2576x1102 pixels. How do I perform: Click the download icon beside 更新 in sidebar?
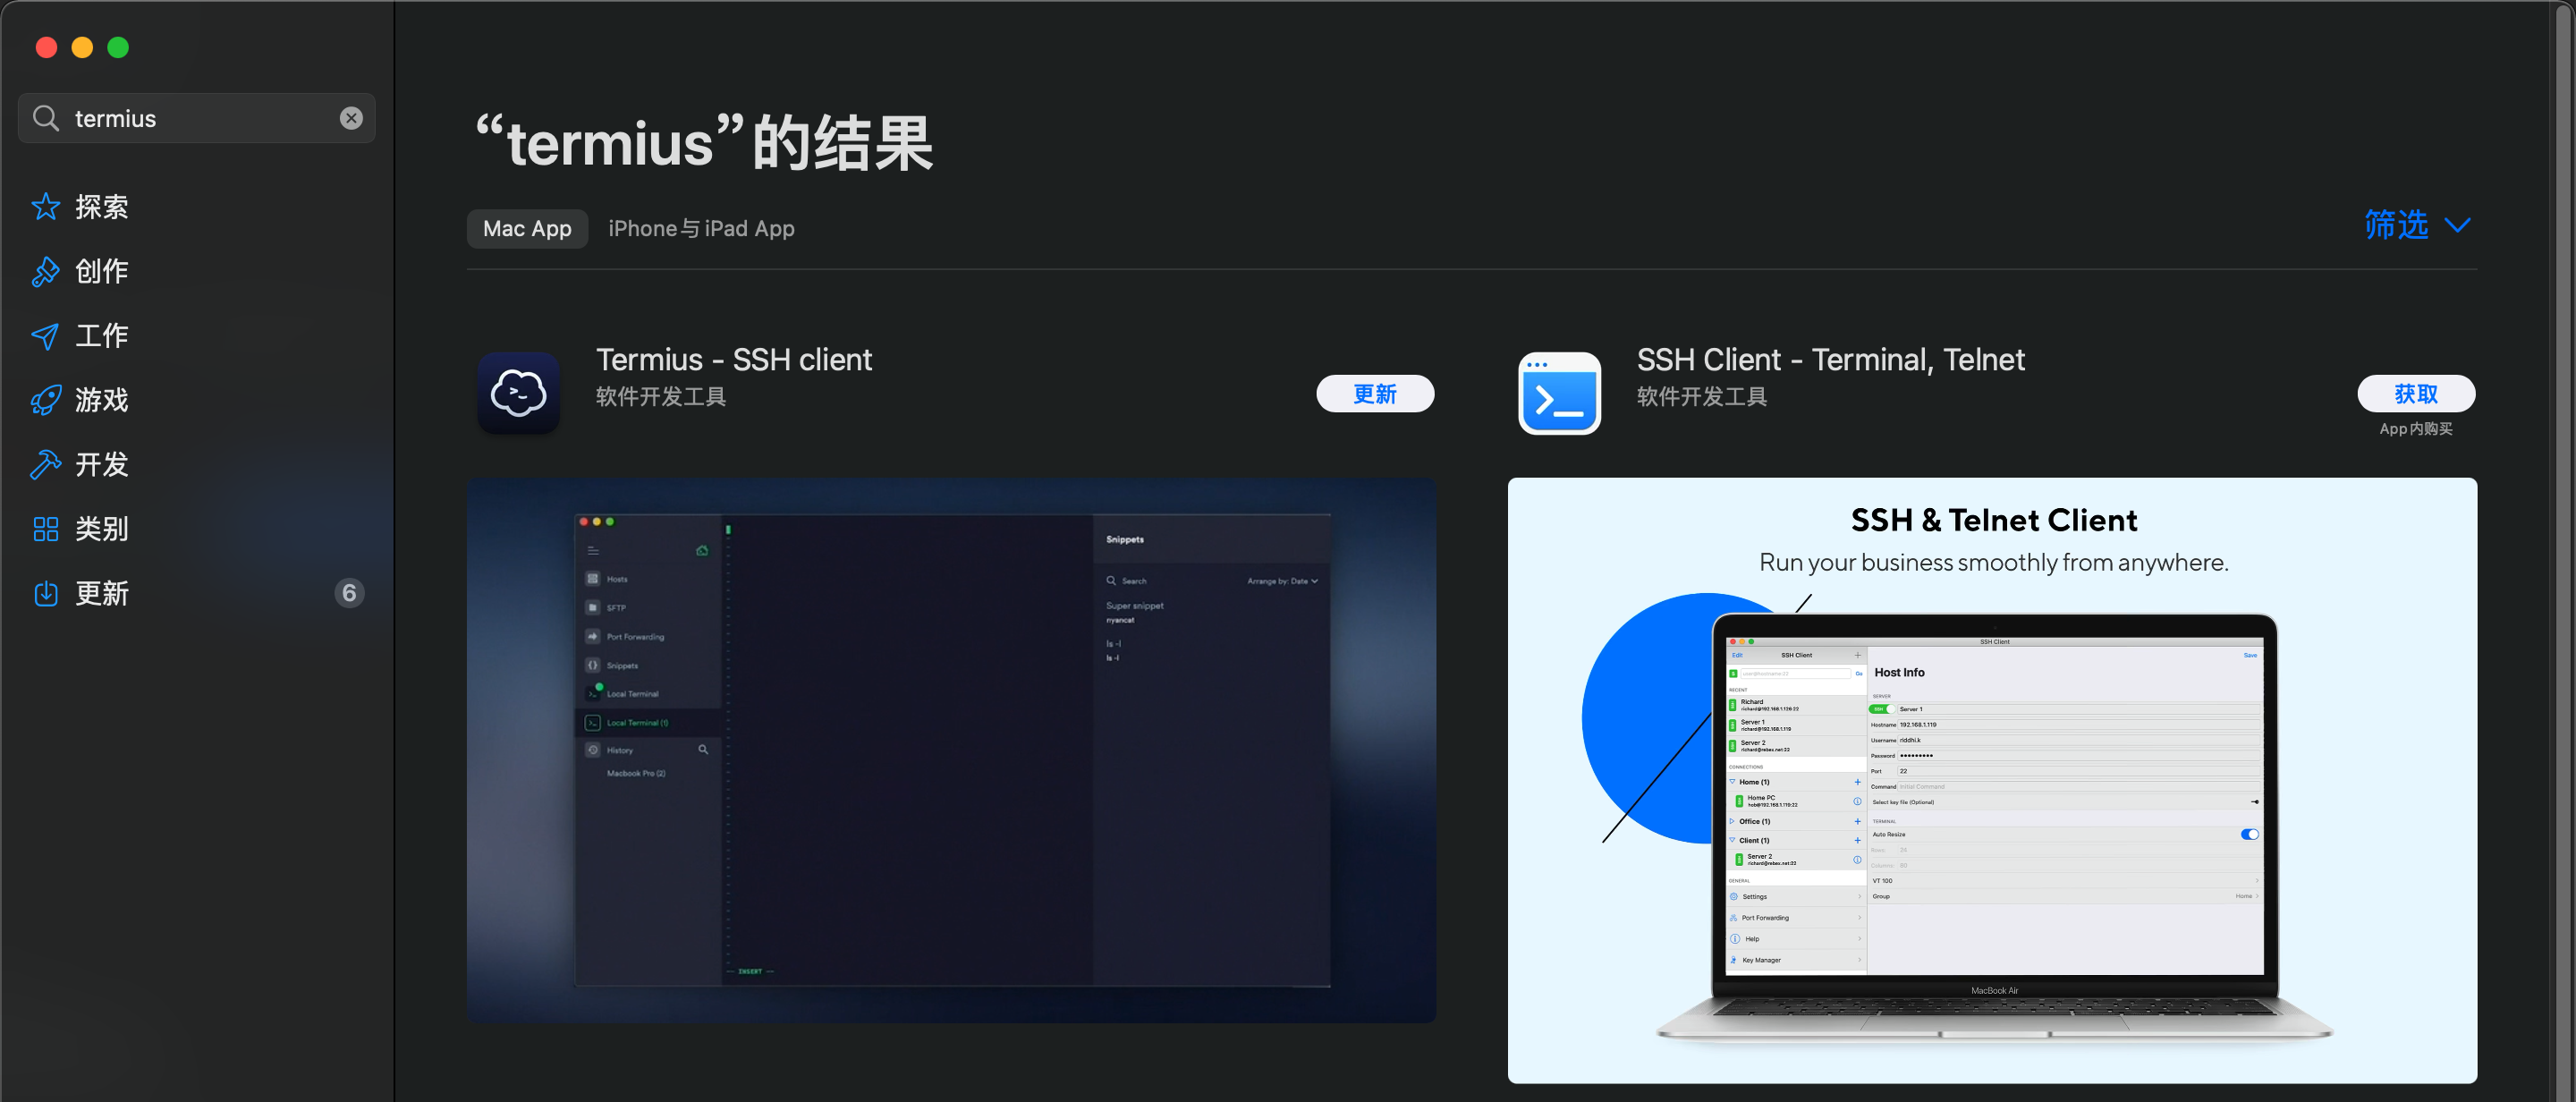46,593
